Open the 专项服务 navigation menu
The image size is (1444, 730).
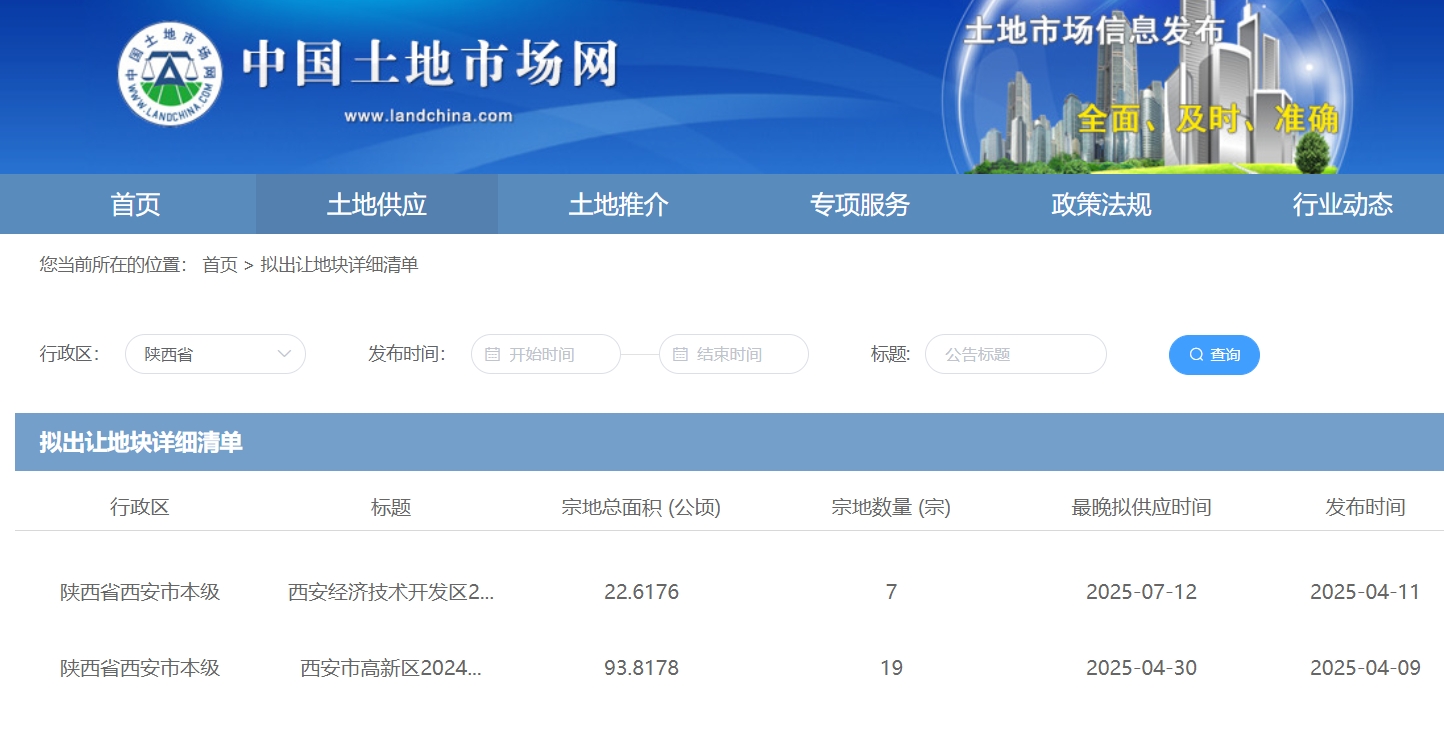tap(860, 204)
